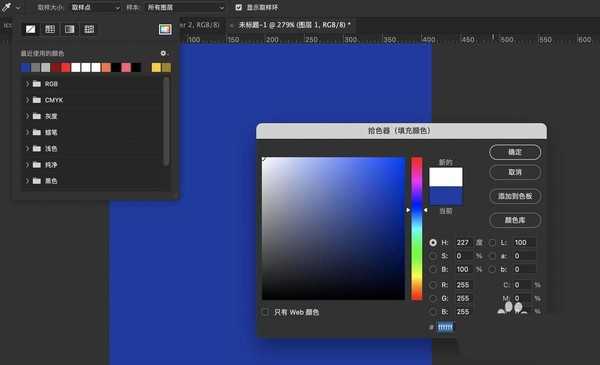
Task: Click the 拾色器（填充颜色）dialog title bar
Action: click(x=401, y=131)
